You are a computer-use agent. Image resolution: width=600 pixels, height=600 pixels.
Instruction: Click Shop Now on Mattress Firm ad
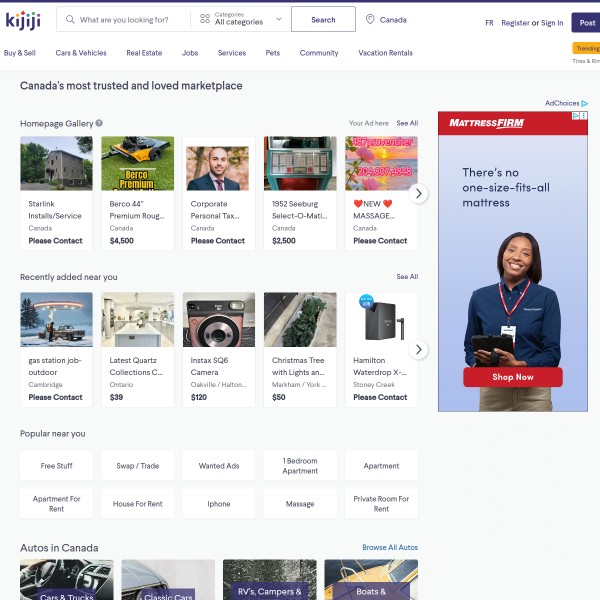[513, 377]
